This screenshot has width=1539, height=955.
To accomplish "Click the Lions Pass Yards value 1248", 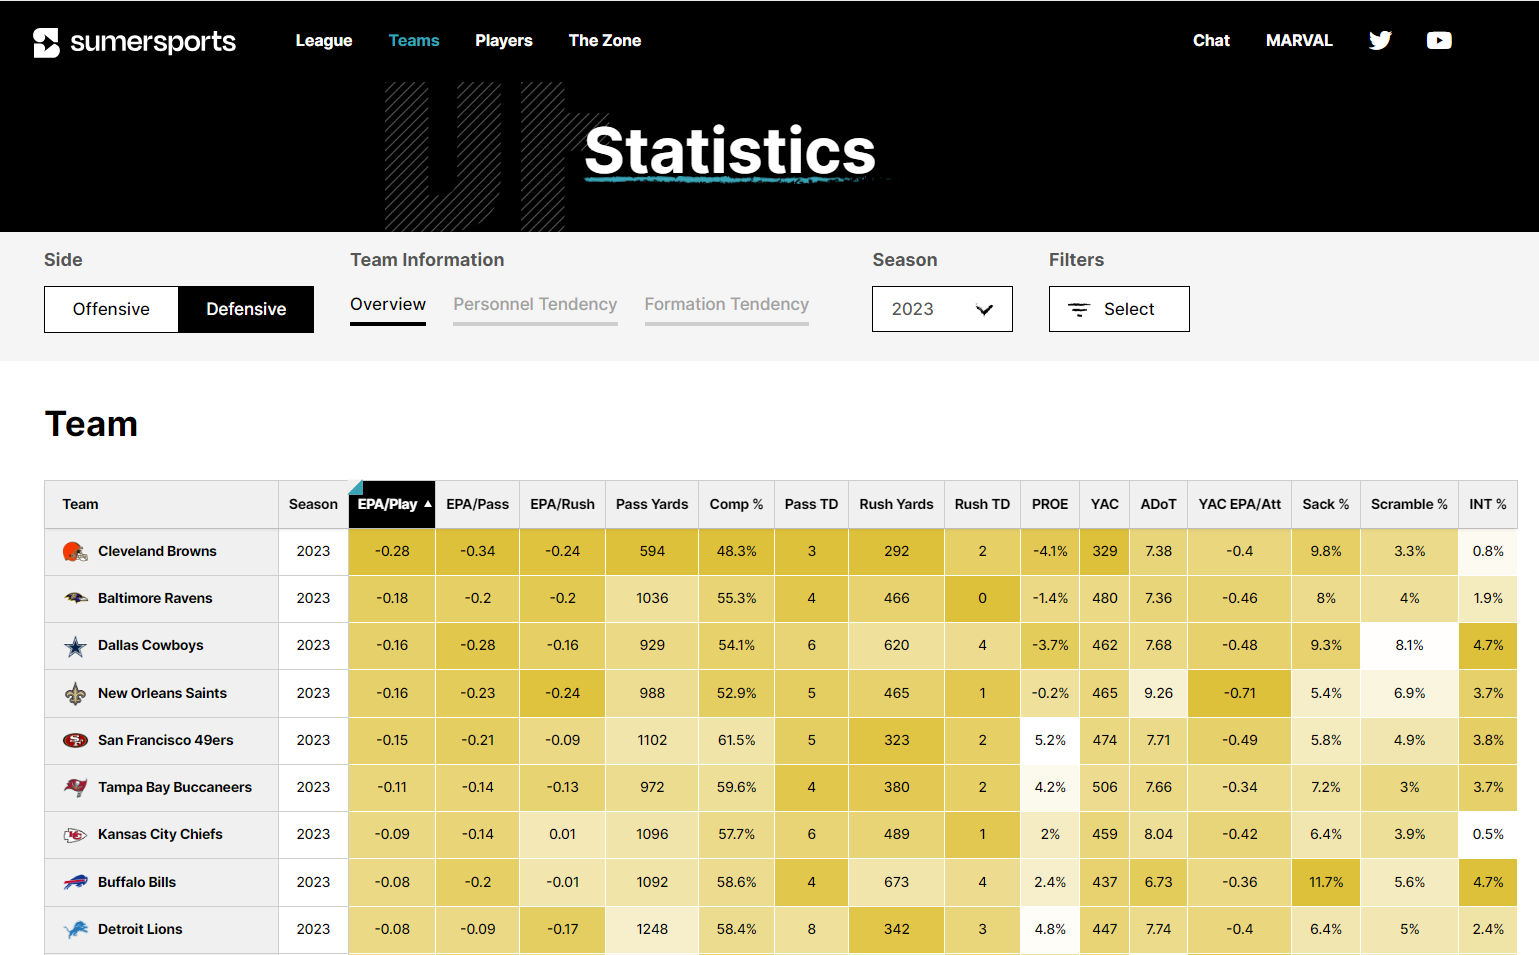I will pyautogui.click(x=652, y=929).
